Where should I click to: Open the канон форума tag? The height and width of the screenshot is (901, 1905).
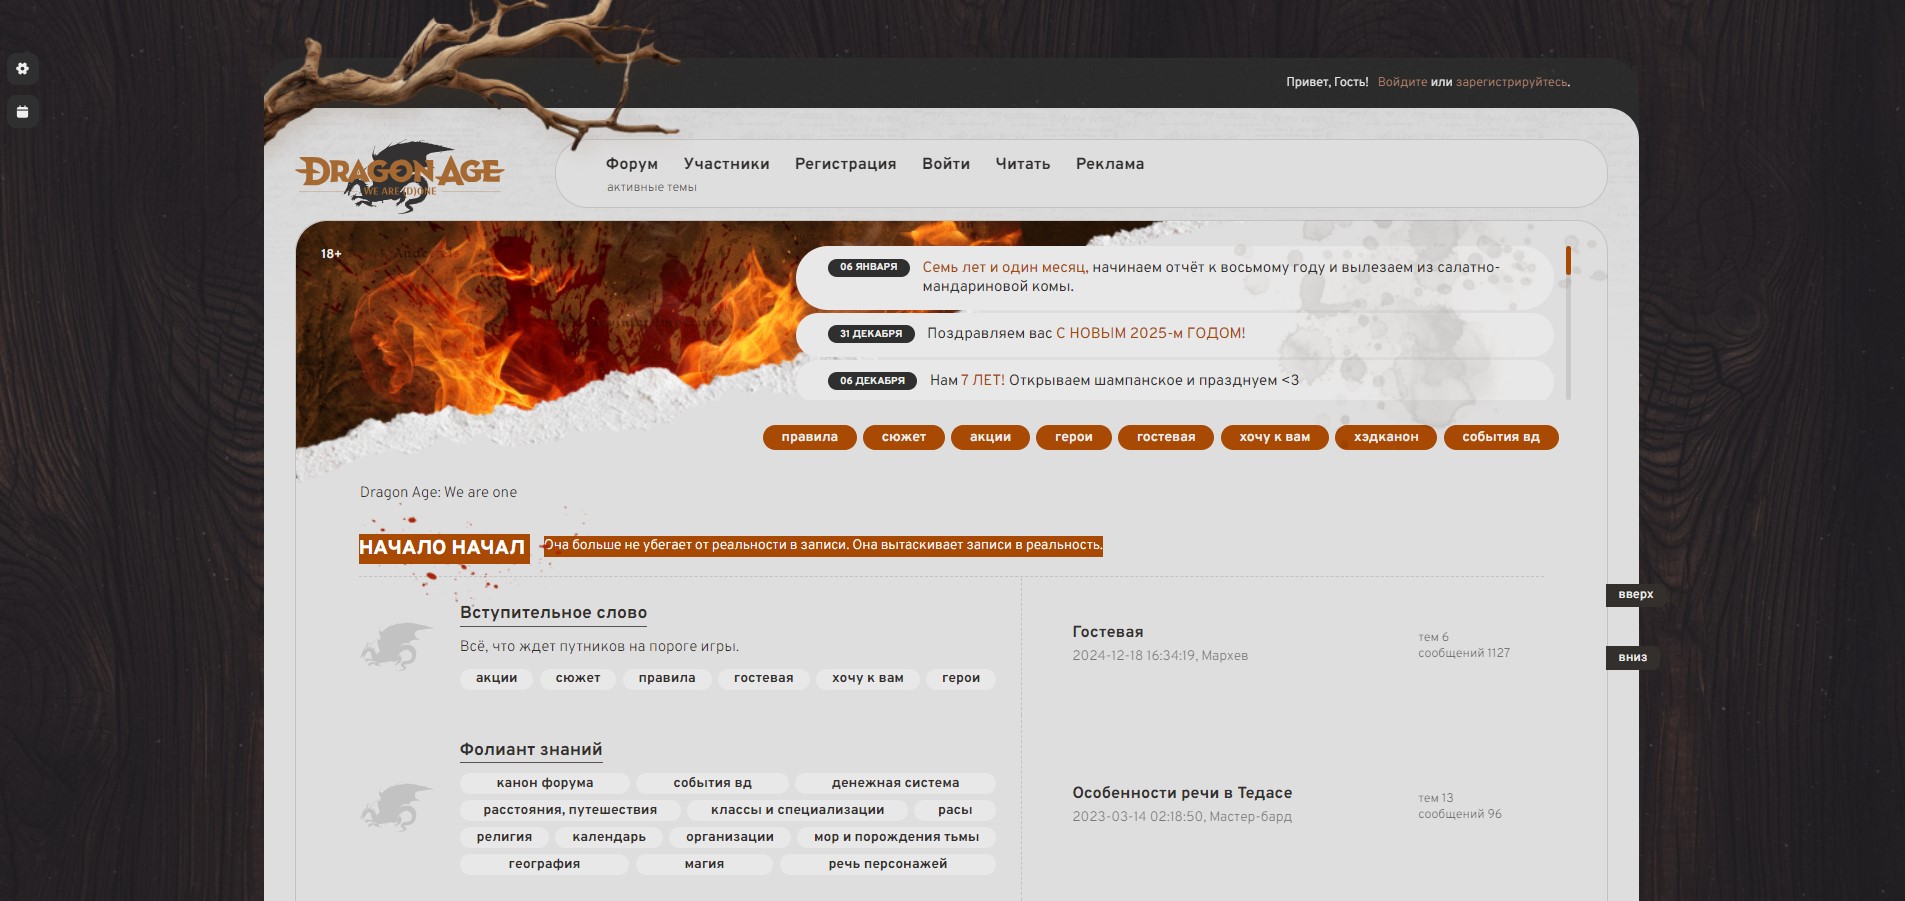[x=545, y=783]
